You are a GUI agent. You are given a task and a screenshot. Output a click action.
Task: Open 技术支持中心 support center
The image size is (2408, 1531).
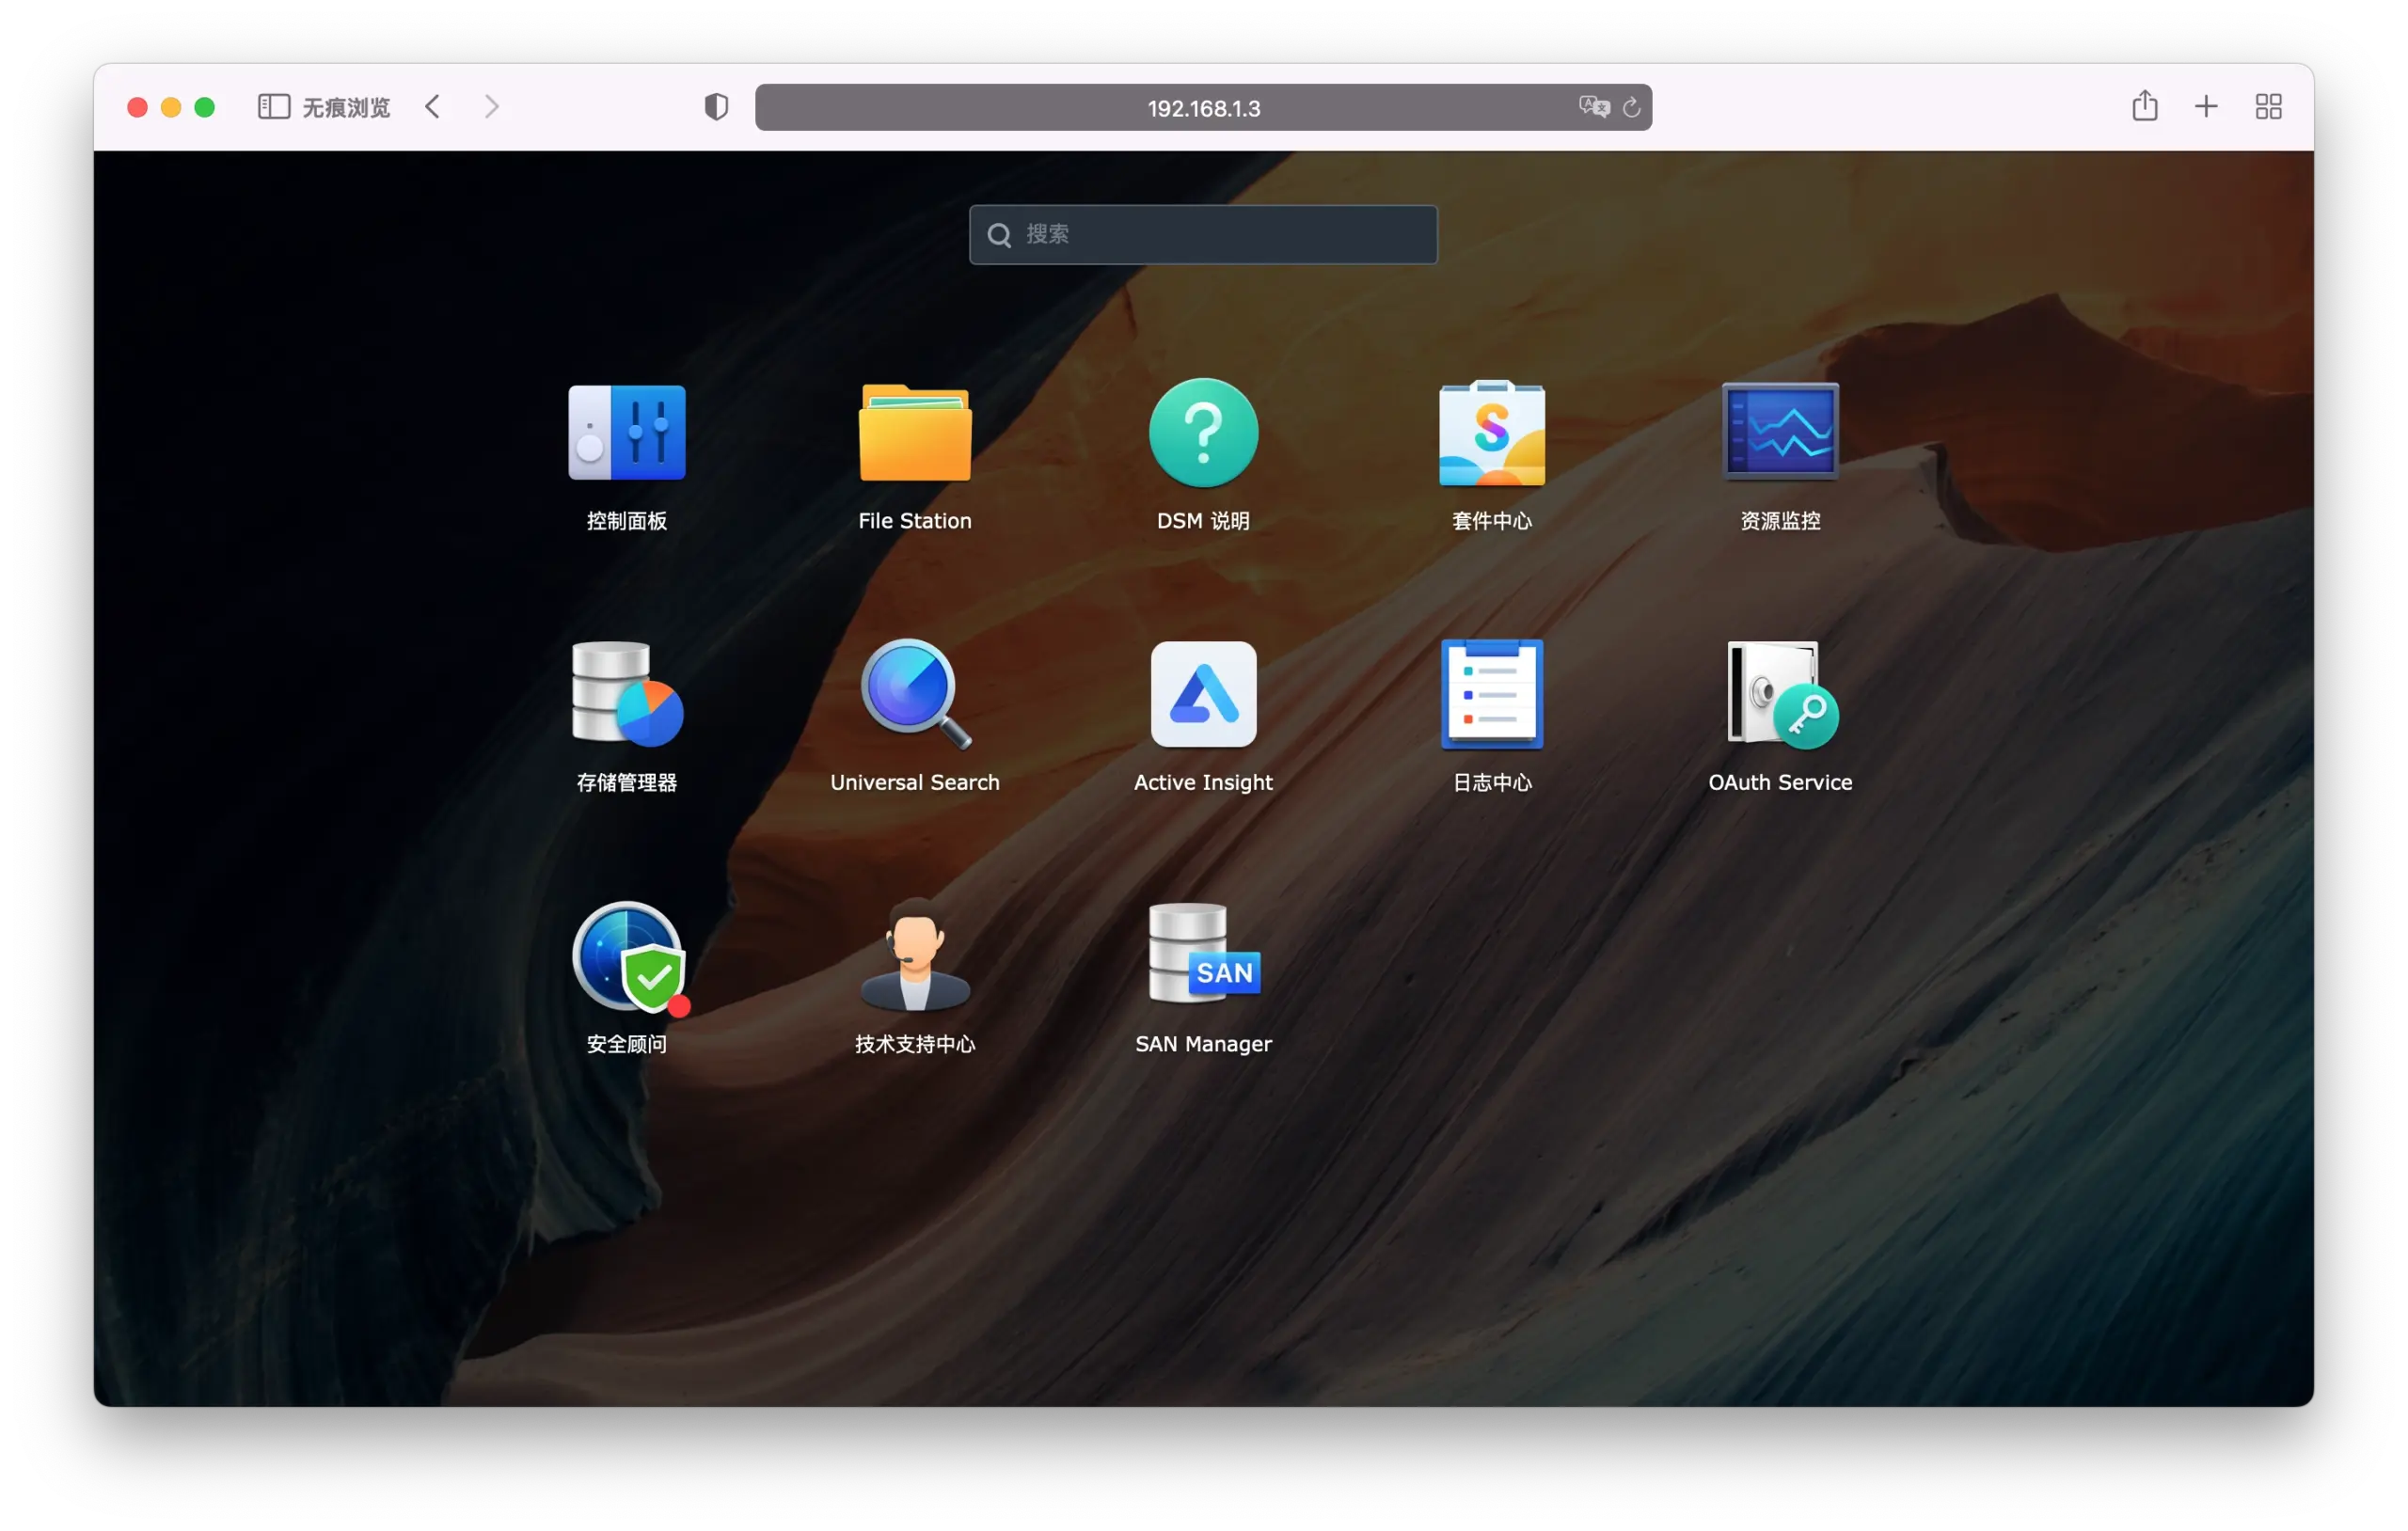[915, 955]
